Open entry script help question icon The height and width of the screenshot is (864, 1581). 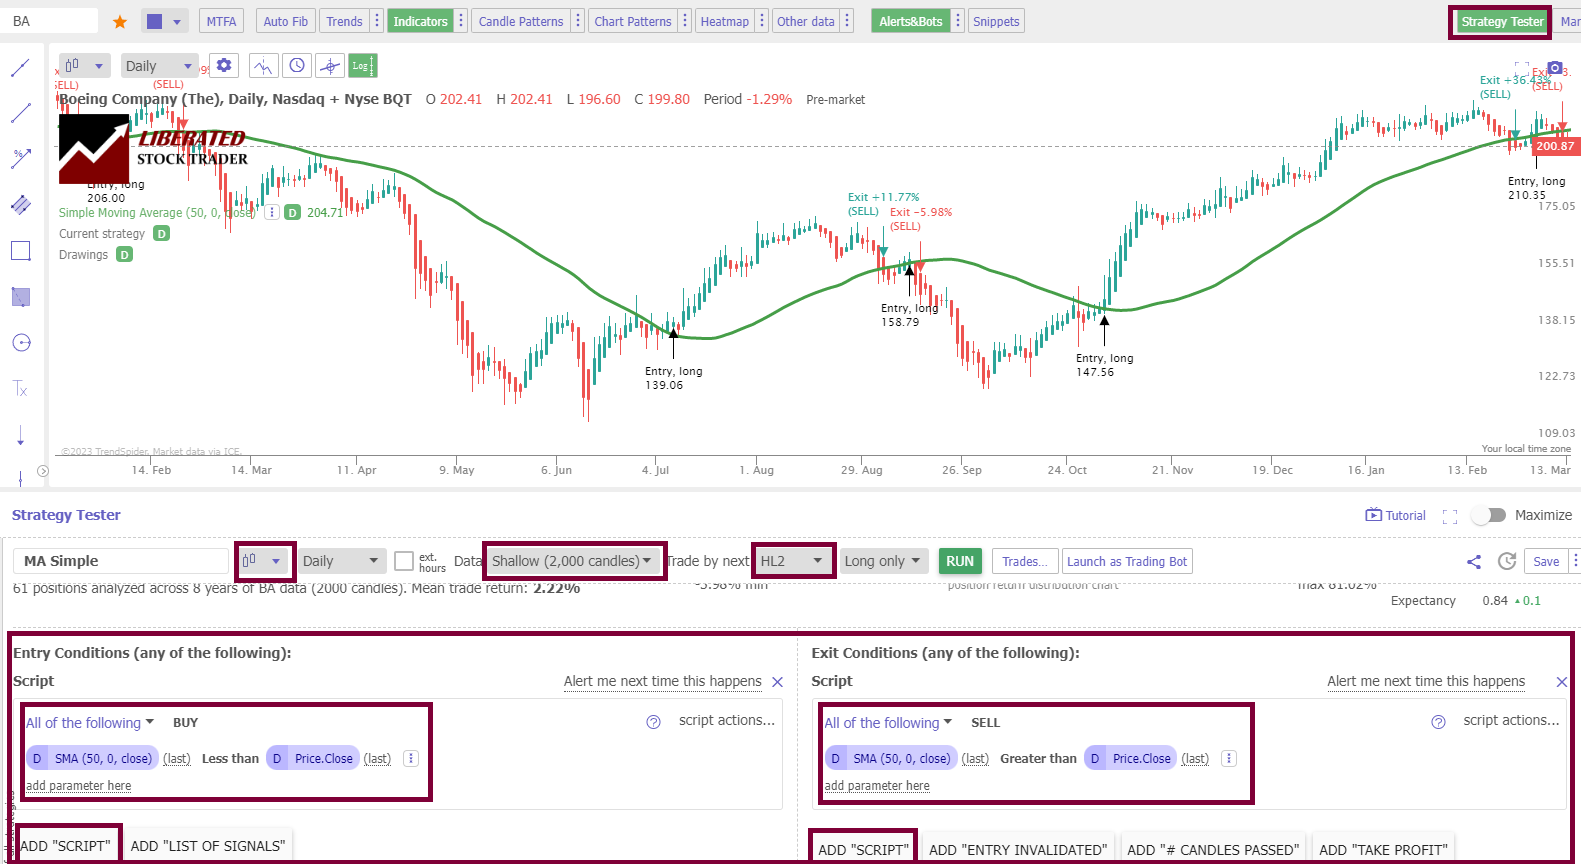653,722
